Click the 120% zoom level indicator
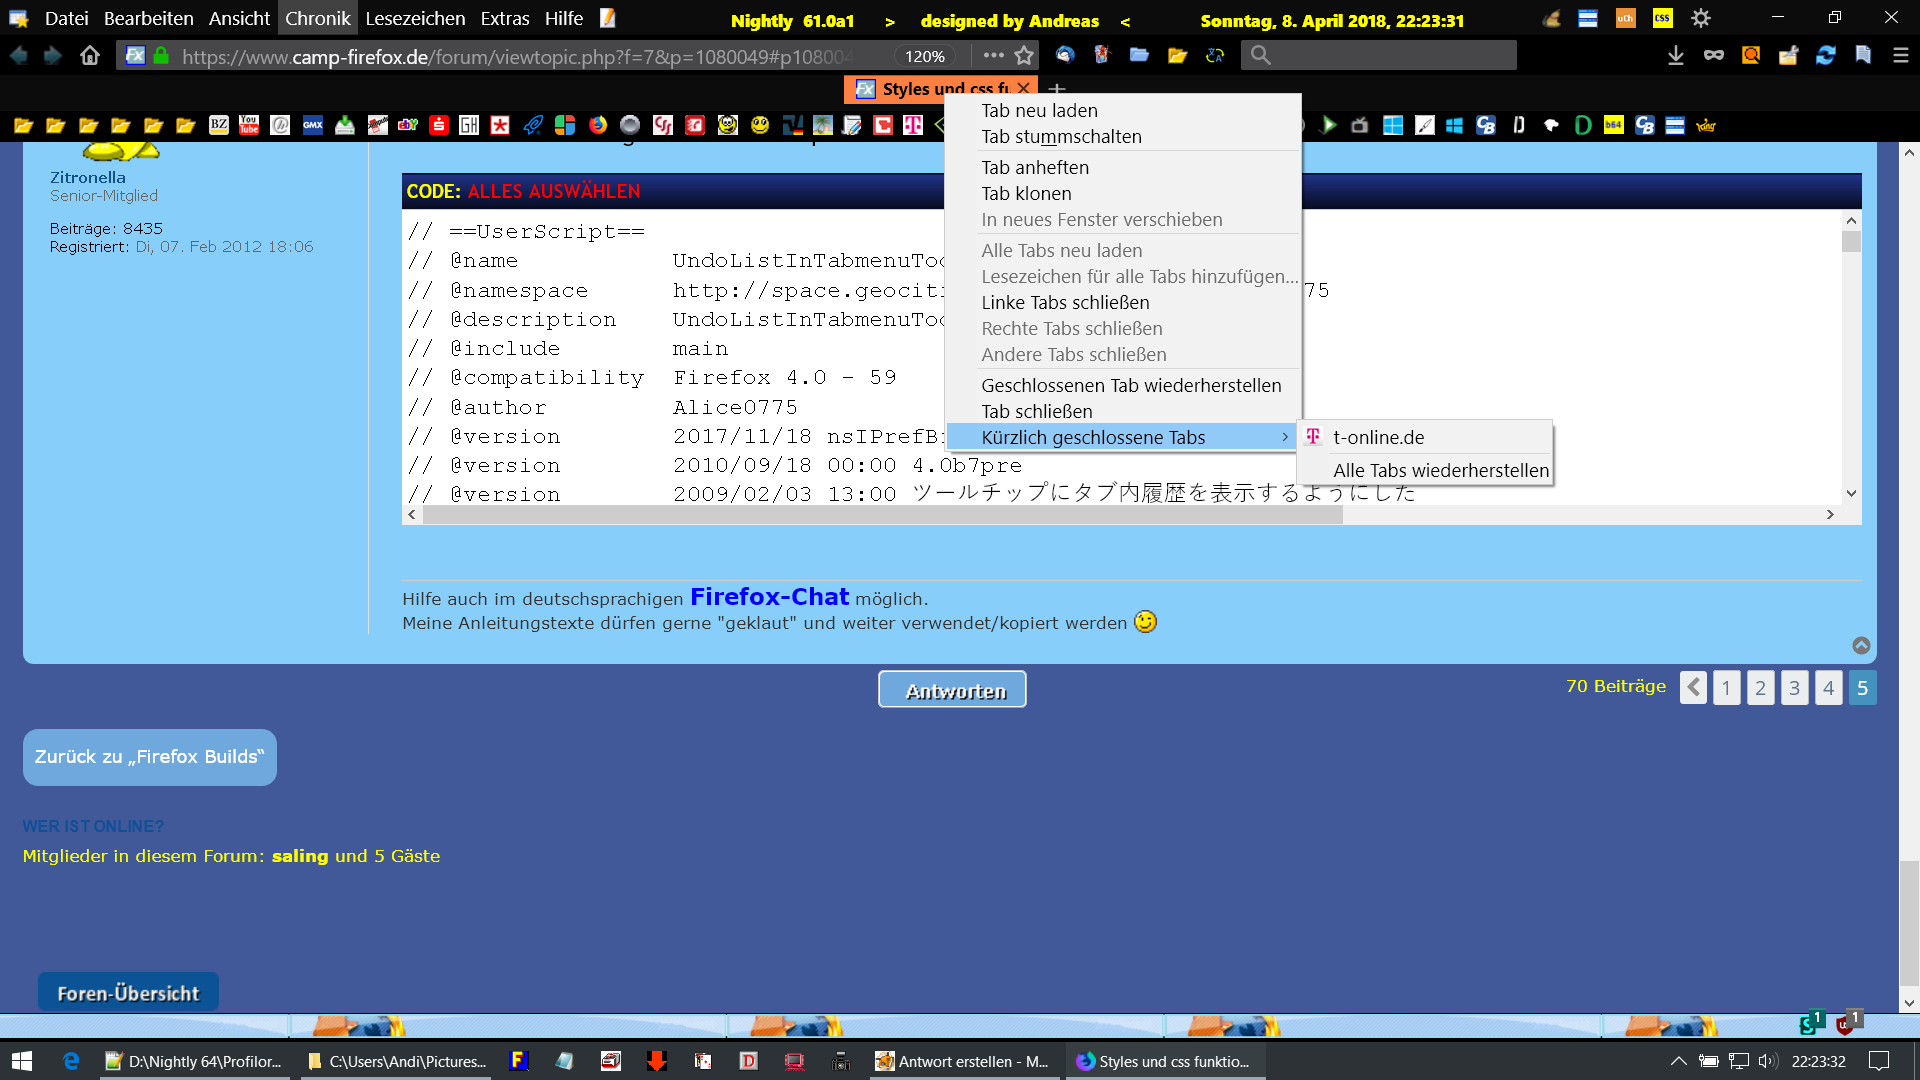The image size is (1920, 1080). [x=924, y=57]
